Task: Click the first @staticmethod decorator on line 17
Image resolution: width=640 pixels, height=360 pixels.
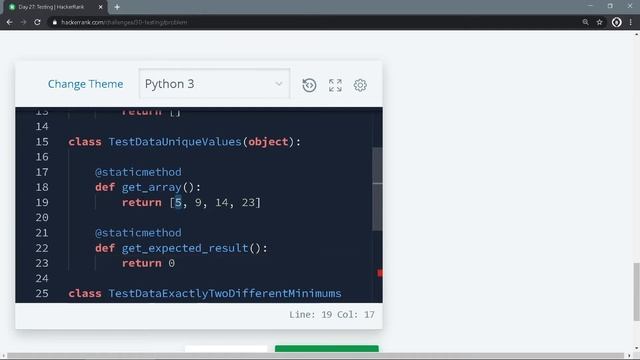Action: [x=138, y=172]
